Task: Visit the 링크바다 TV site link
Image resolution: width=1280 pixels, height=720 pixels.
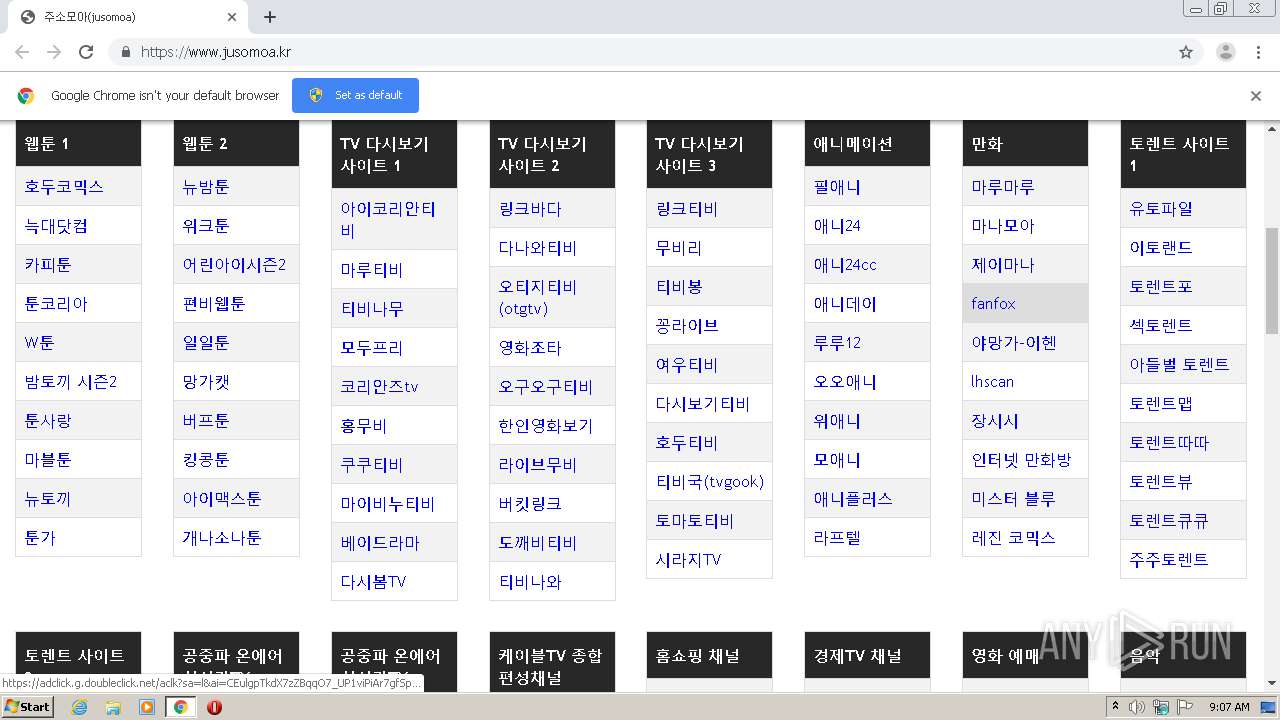Action: pos(530,209)
